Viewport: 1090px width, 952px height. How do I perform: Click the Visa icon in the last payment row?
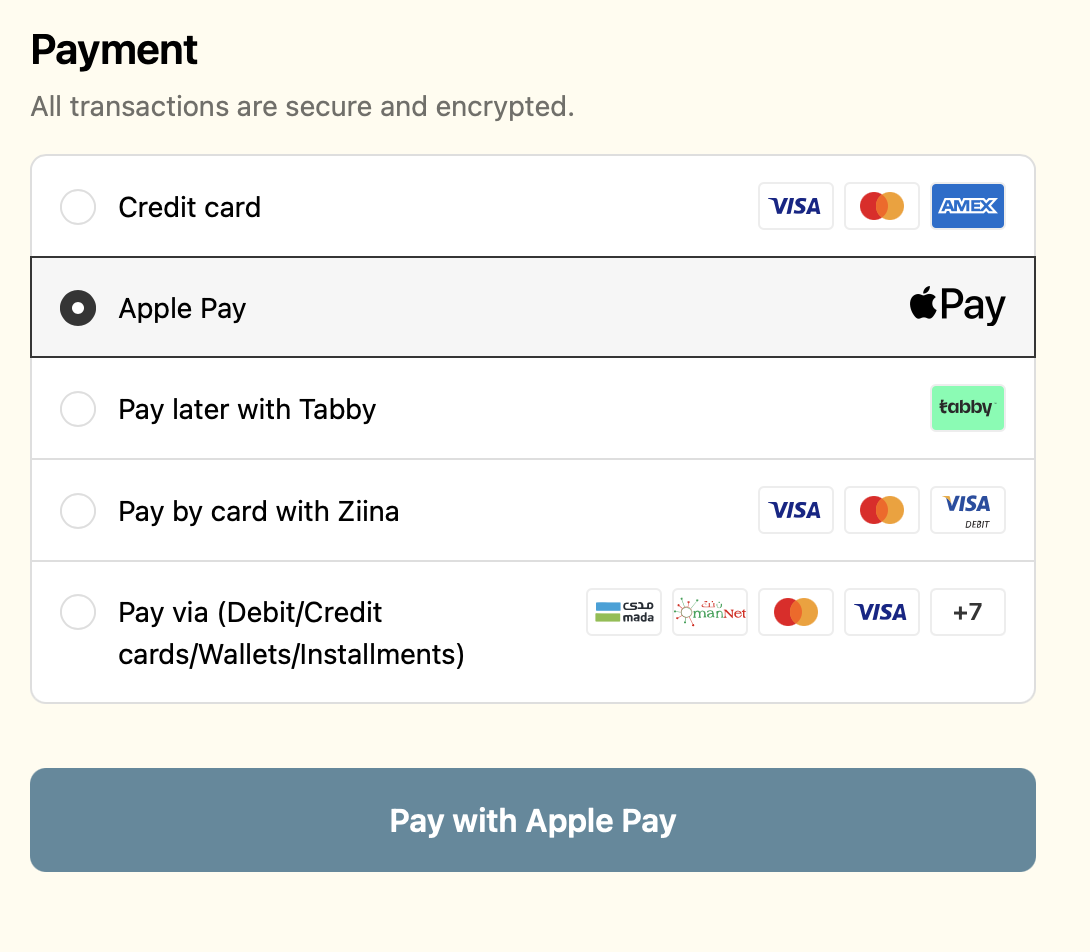coord(881,612)
